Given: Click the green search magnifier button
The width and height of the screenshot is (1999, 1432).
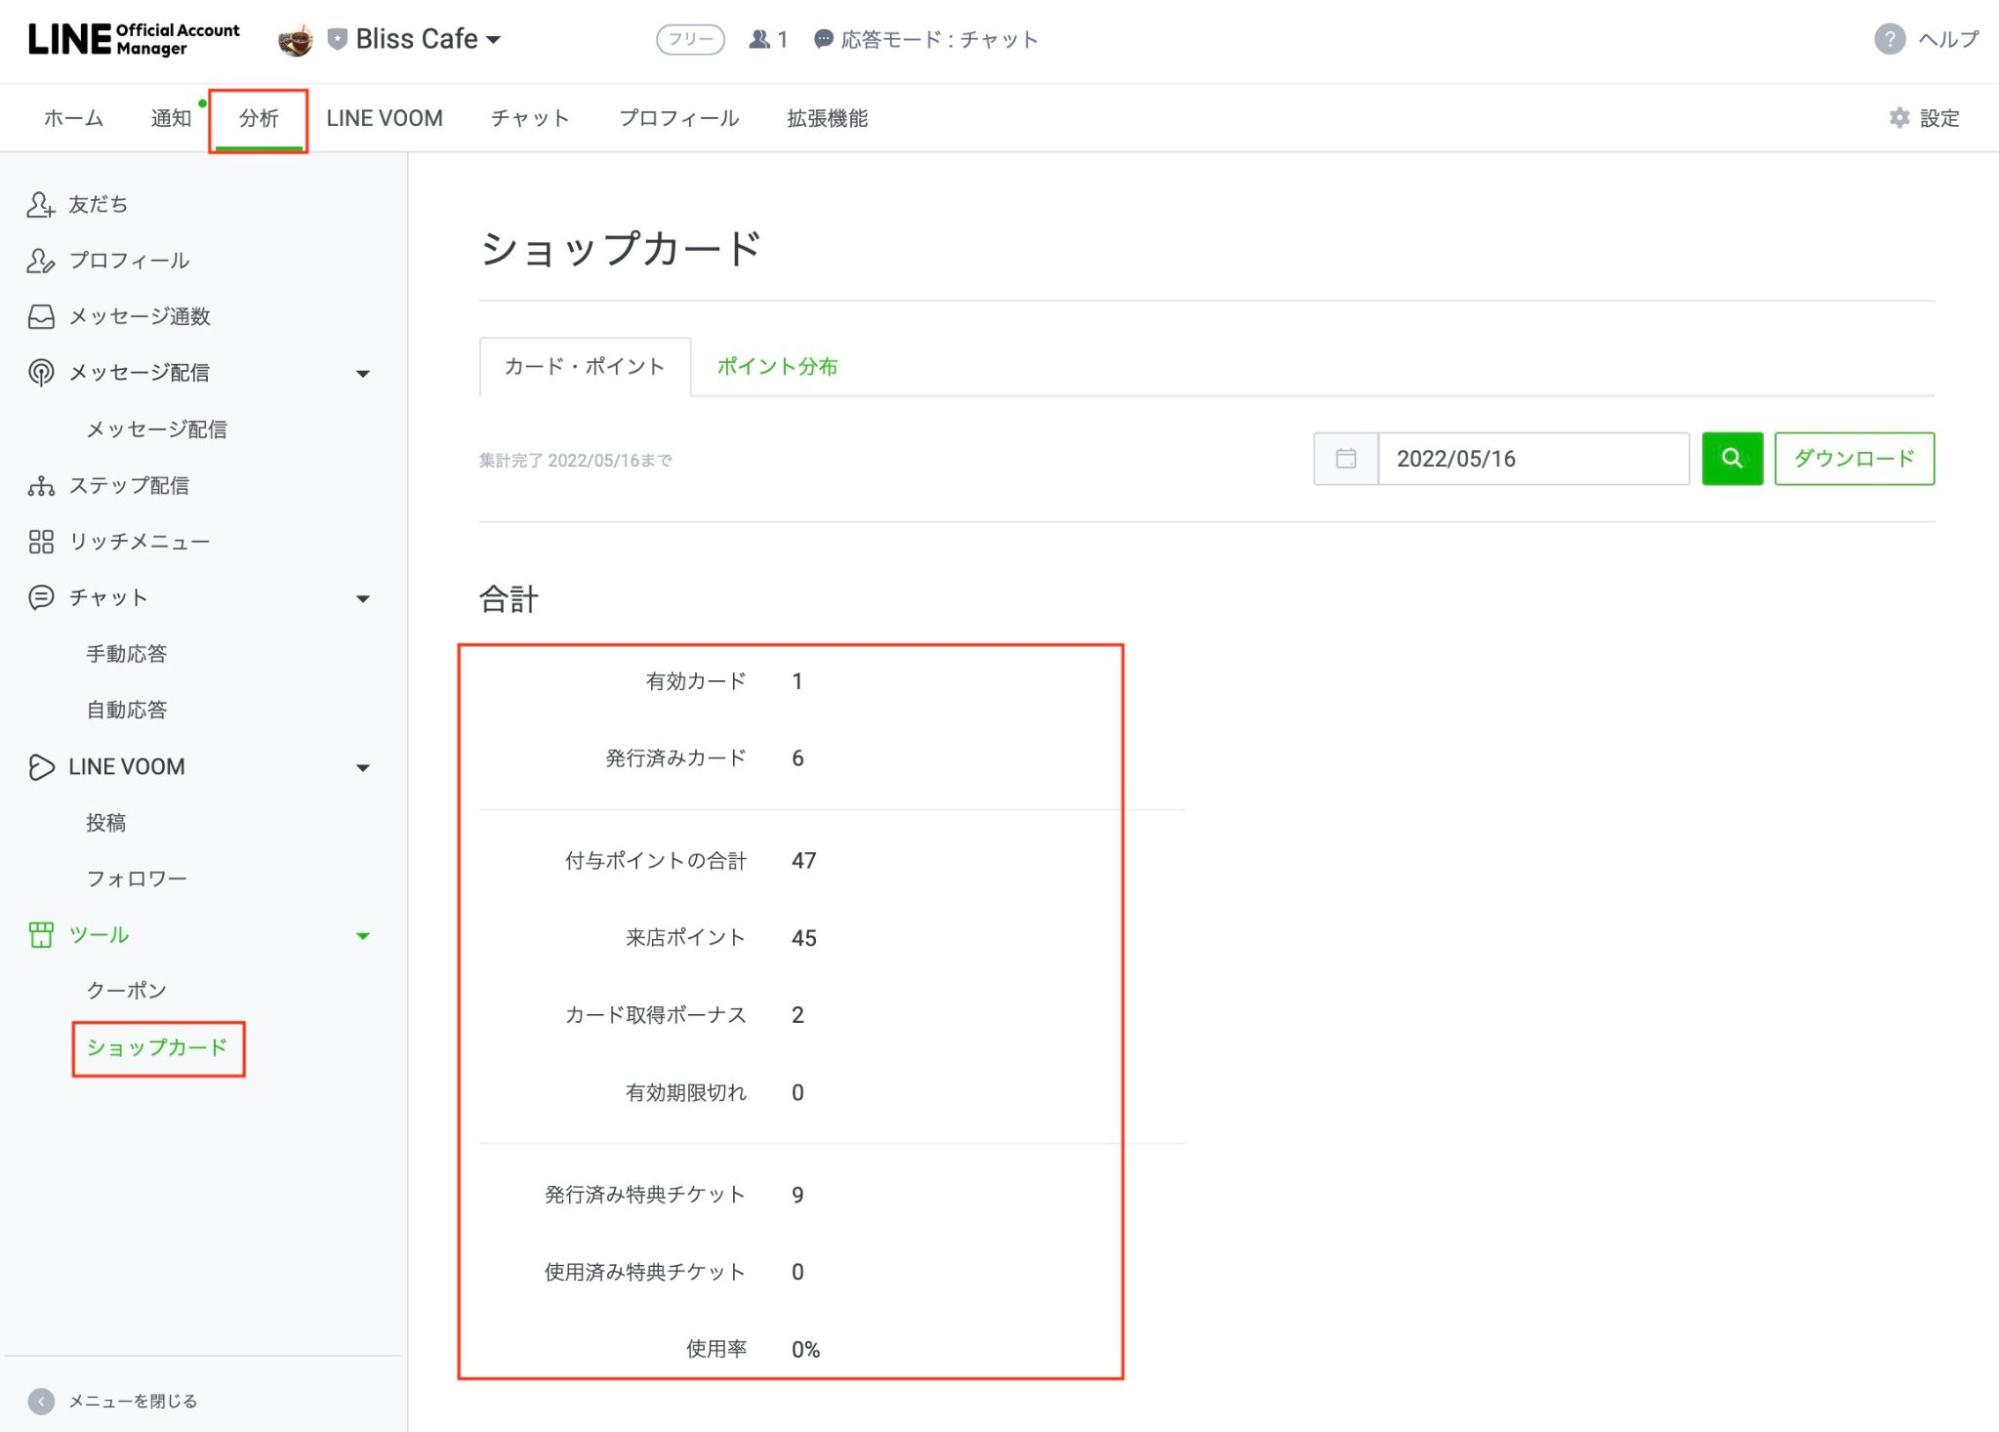Looking at the screenshot, I should coord(1732,458).
